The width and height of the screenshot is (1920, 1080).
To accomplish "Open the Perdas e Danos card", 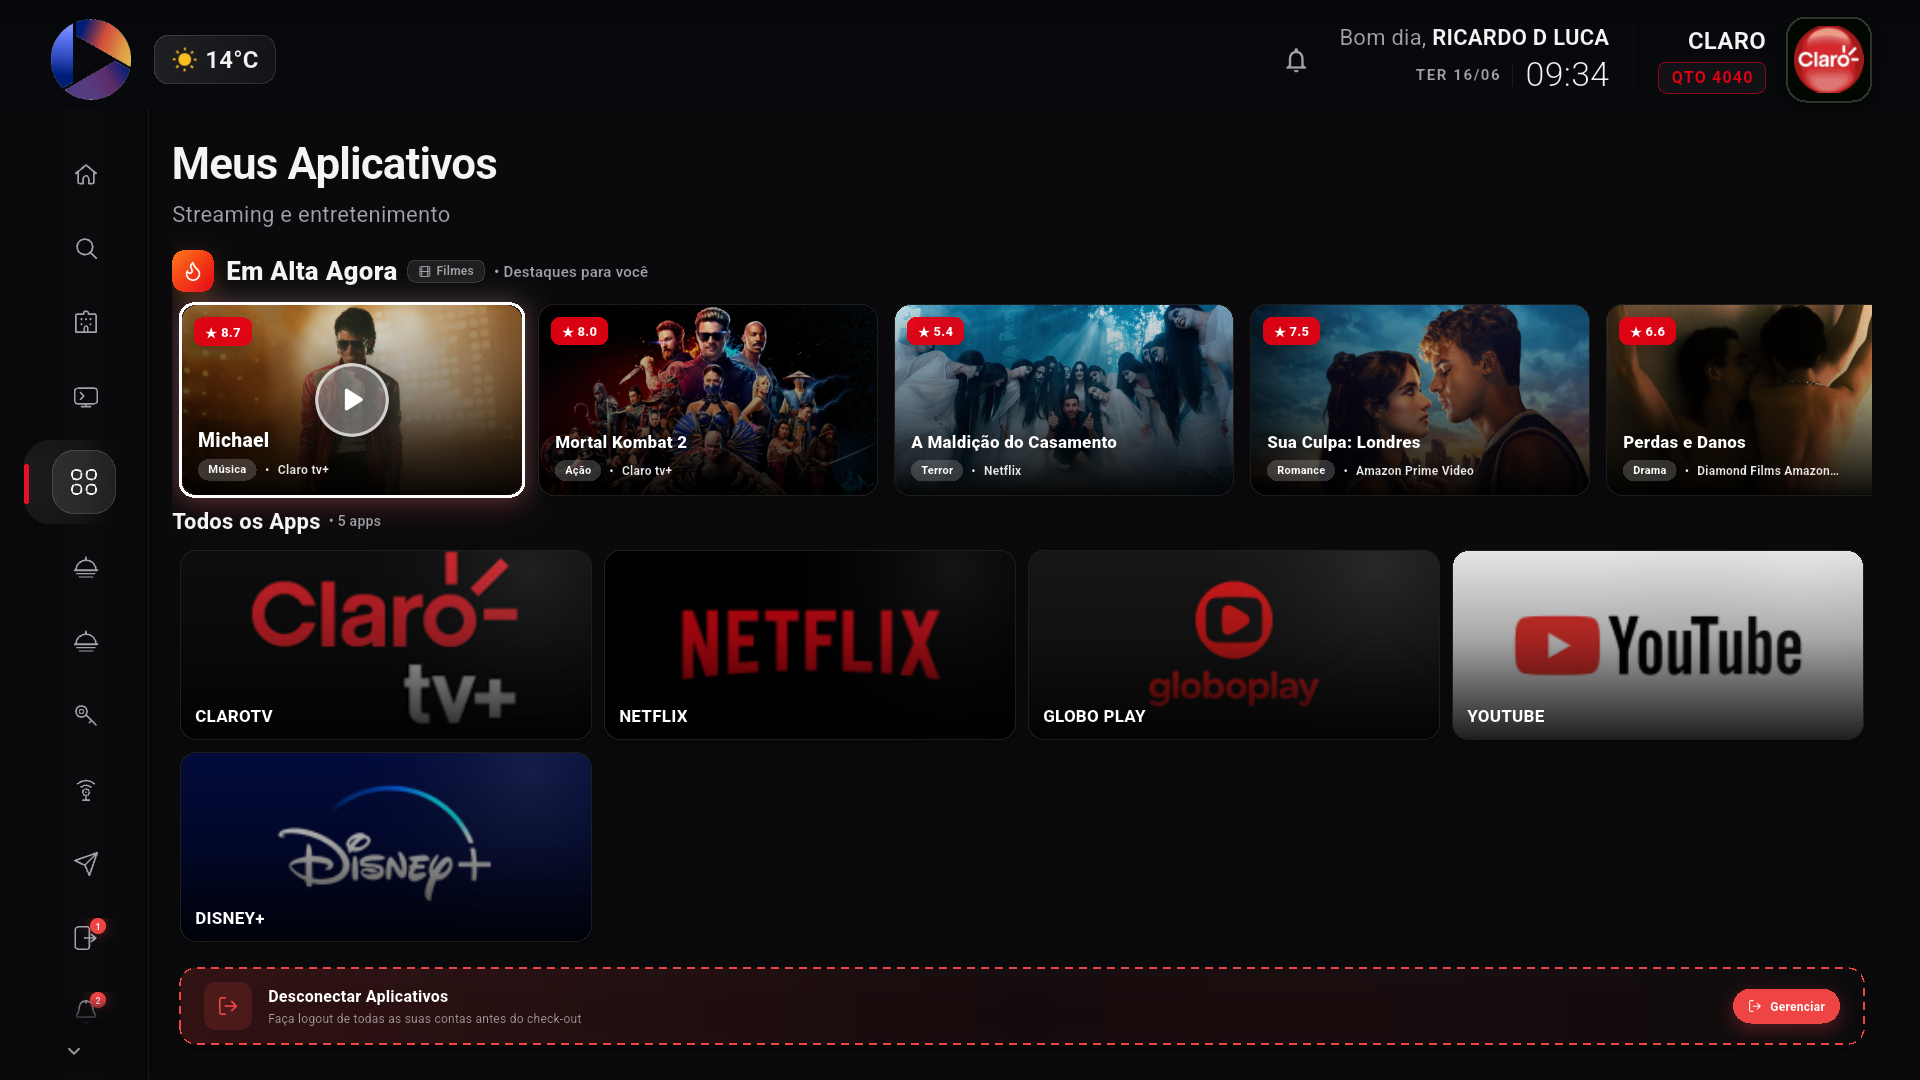I will coord(1739,400).
